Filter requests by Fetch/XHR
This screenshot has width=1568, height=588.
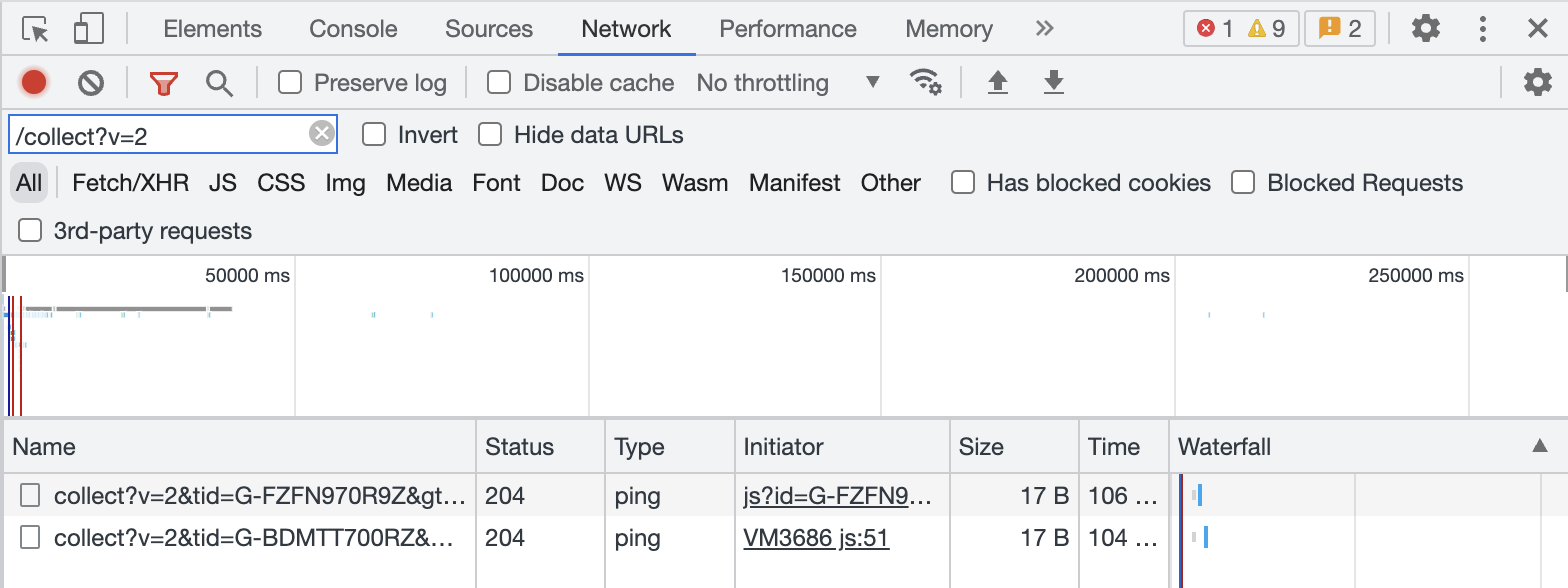click(x=130, y=183)
